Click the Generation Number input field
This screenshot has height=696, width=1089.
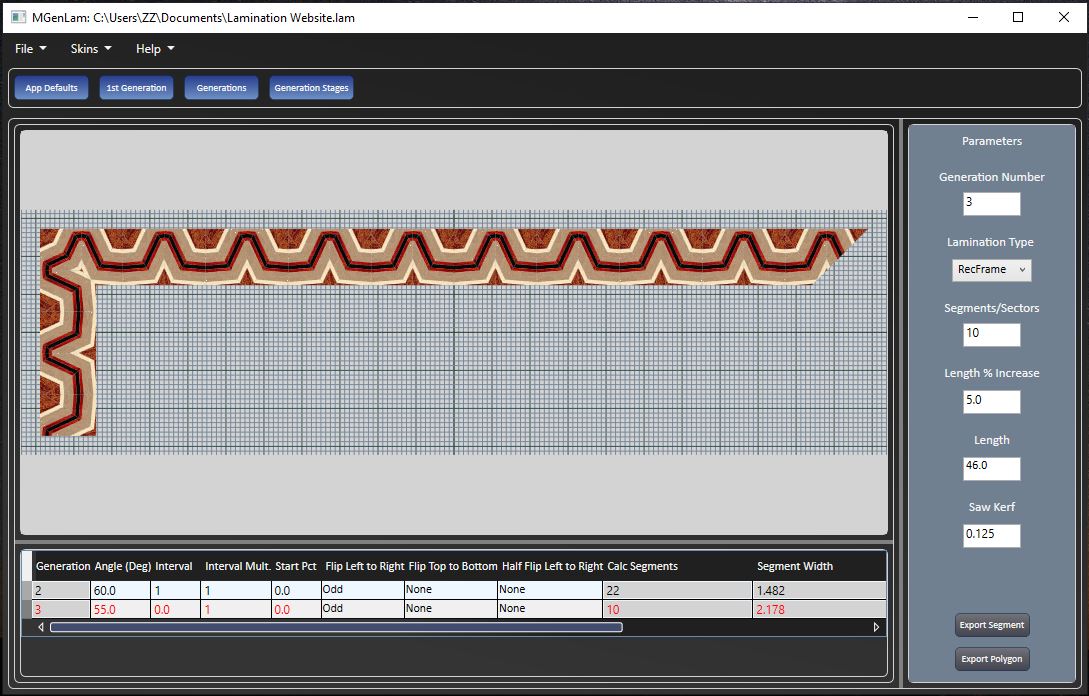click(991, 204)
